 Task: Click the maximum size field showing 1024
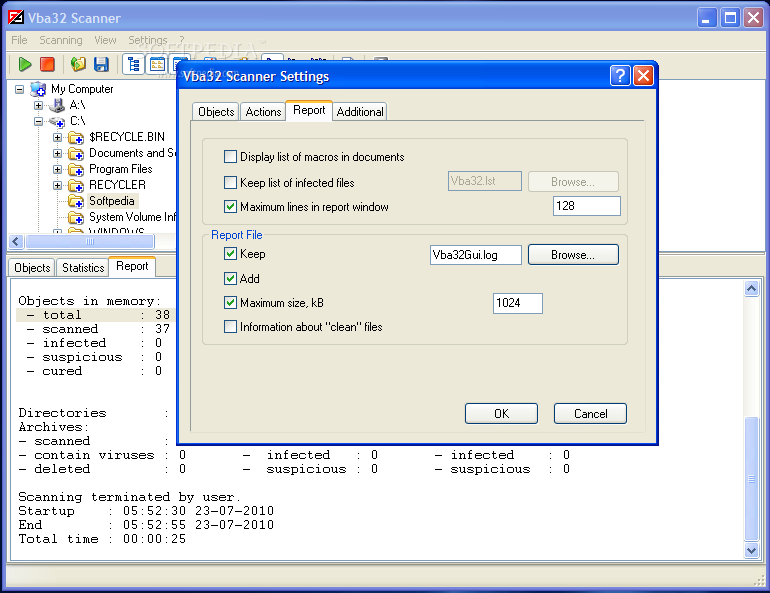point(518,303)
